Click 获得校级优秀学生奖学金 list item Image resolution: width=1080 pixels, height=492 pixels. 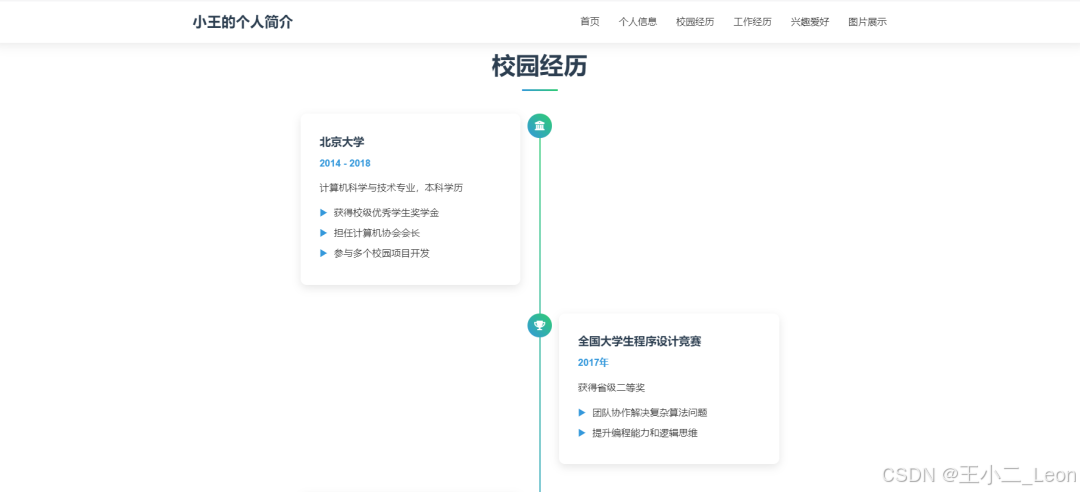click(x=386, y=213)
